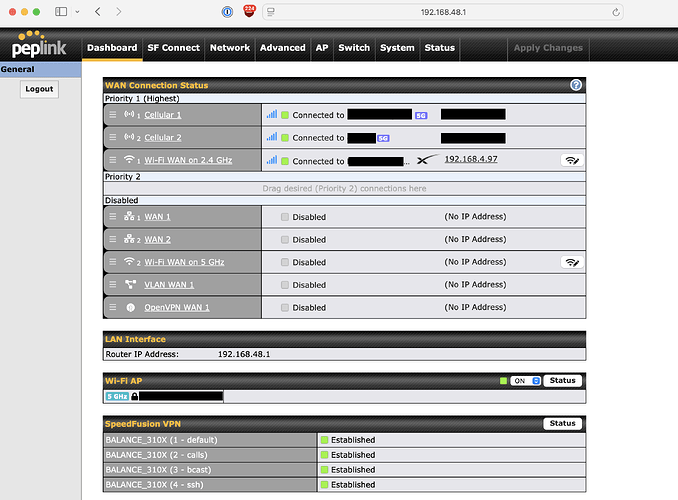Click VLAN WAN 1 Disabled indicator
The height and width of the screenshot is (500, 678).
[285, 285]
